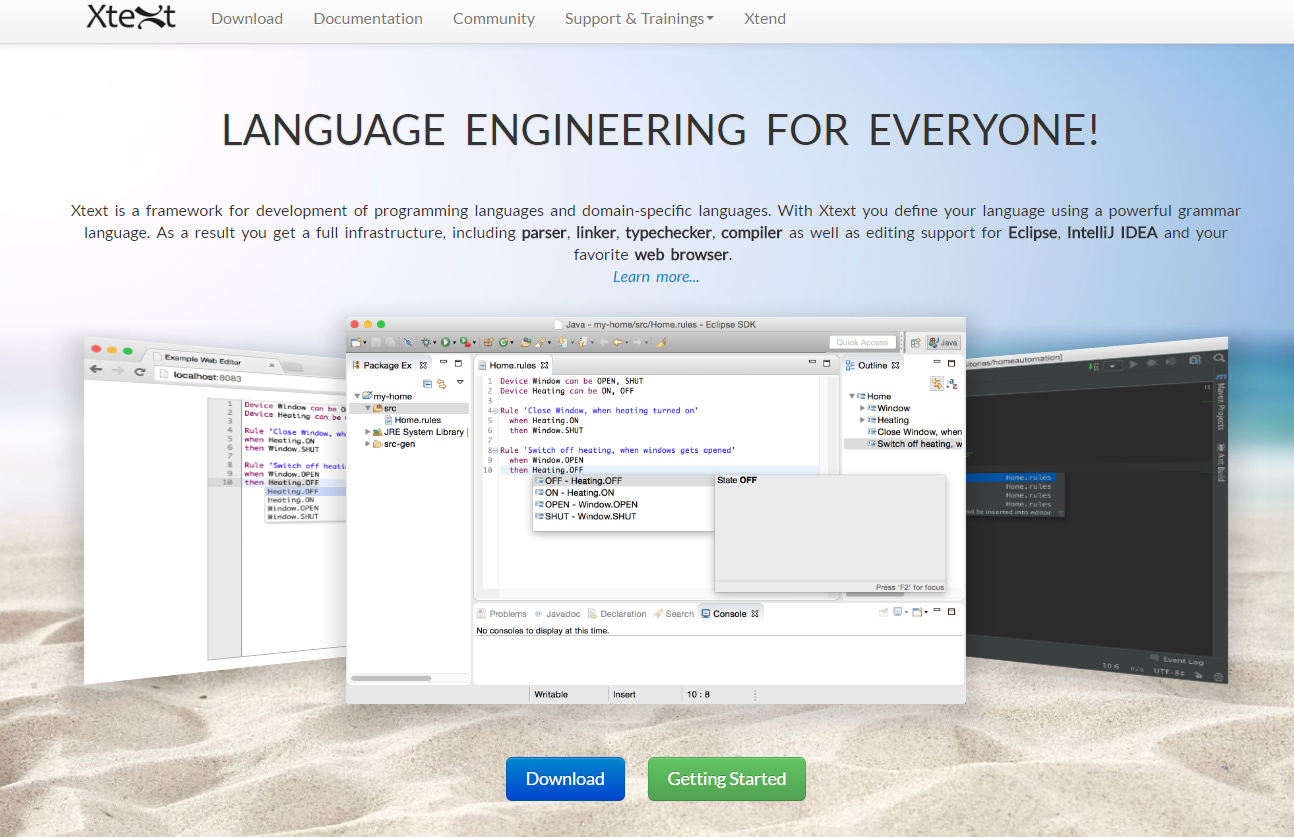Click Collapse All icon in Package Explorer
Image resolution: width=1294 pixels, height=837 pixels.
pos(427,383)
